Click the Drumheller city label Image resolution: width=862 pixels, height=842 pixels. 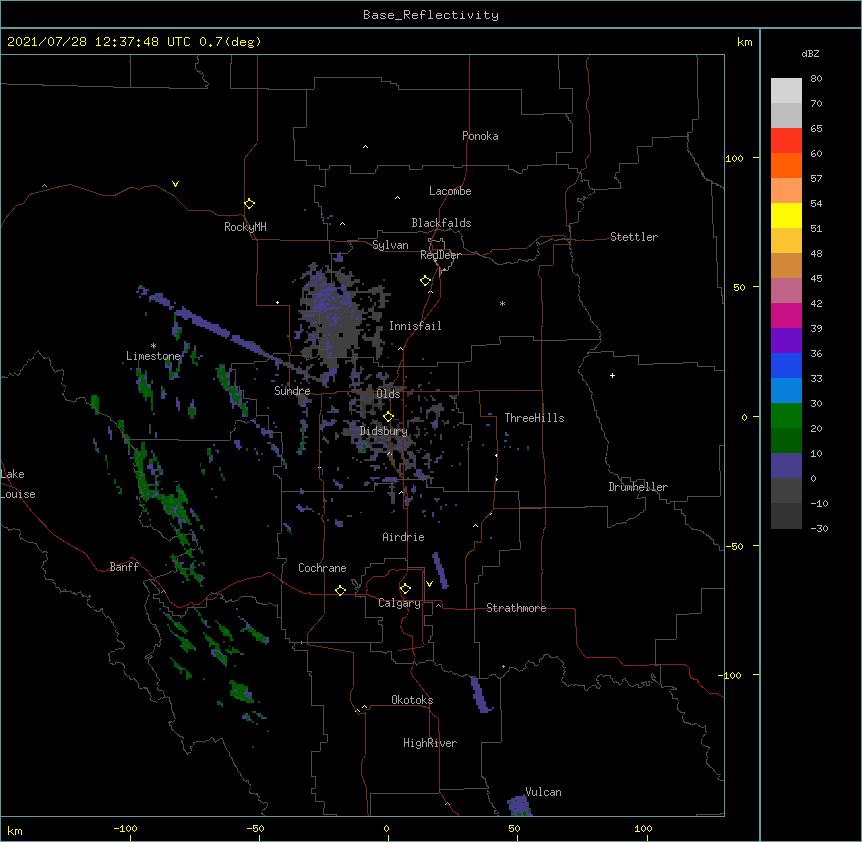coord(638,487)
